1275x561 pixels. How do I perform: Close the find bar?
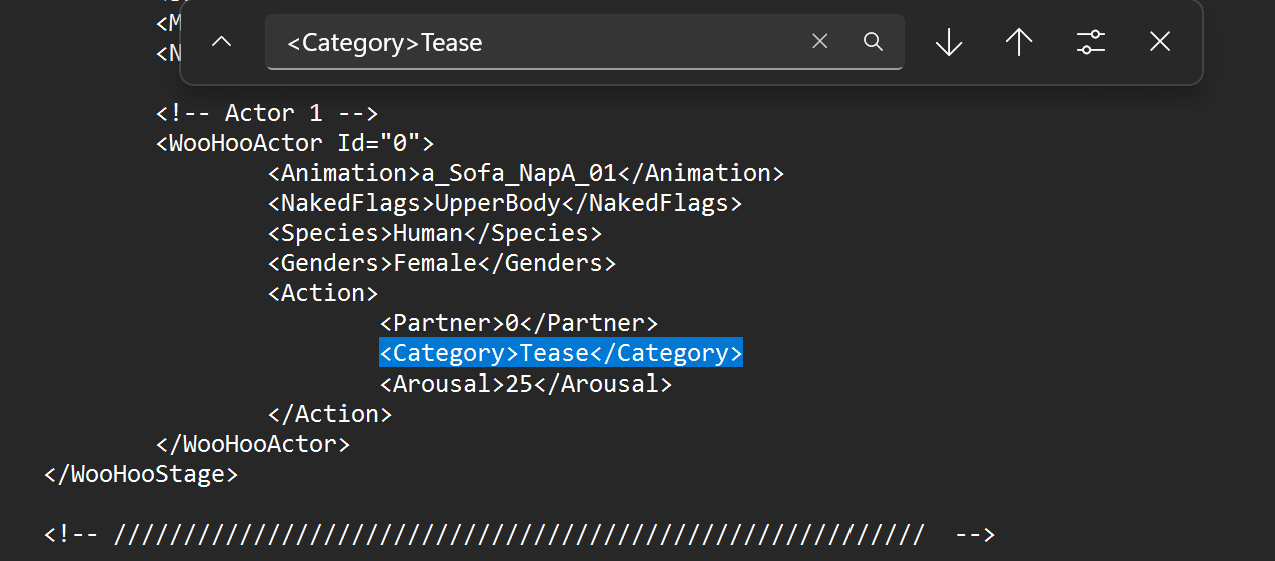click(x=1160, y=42)
